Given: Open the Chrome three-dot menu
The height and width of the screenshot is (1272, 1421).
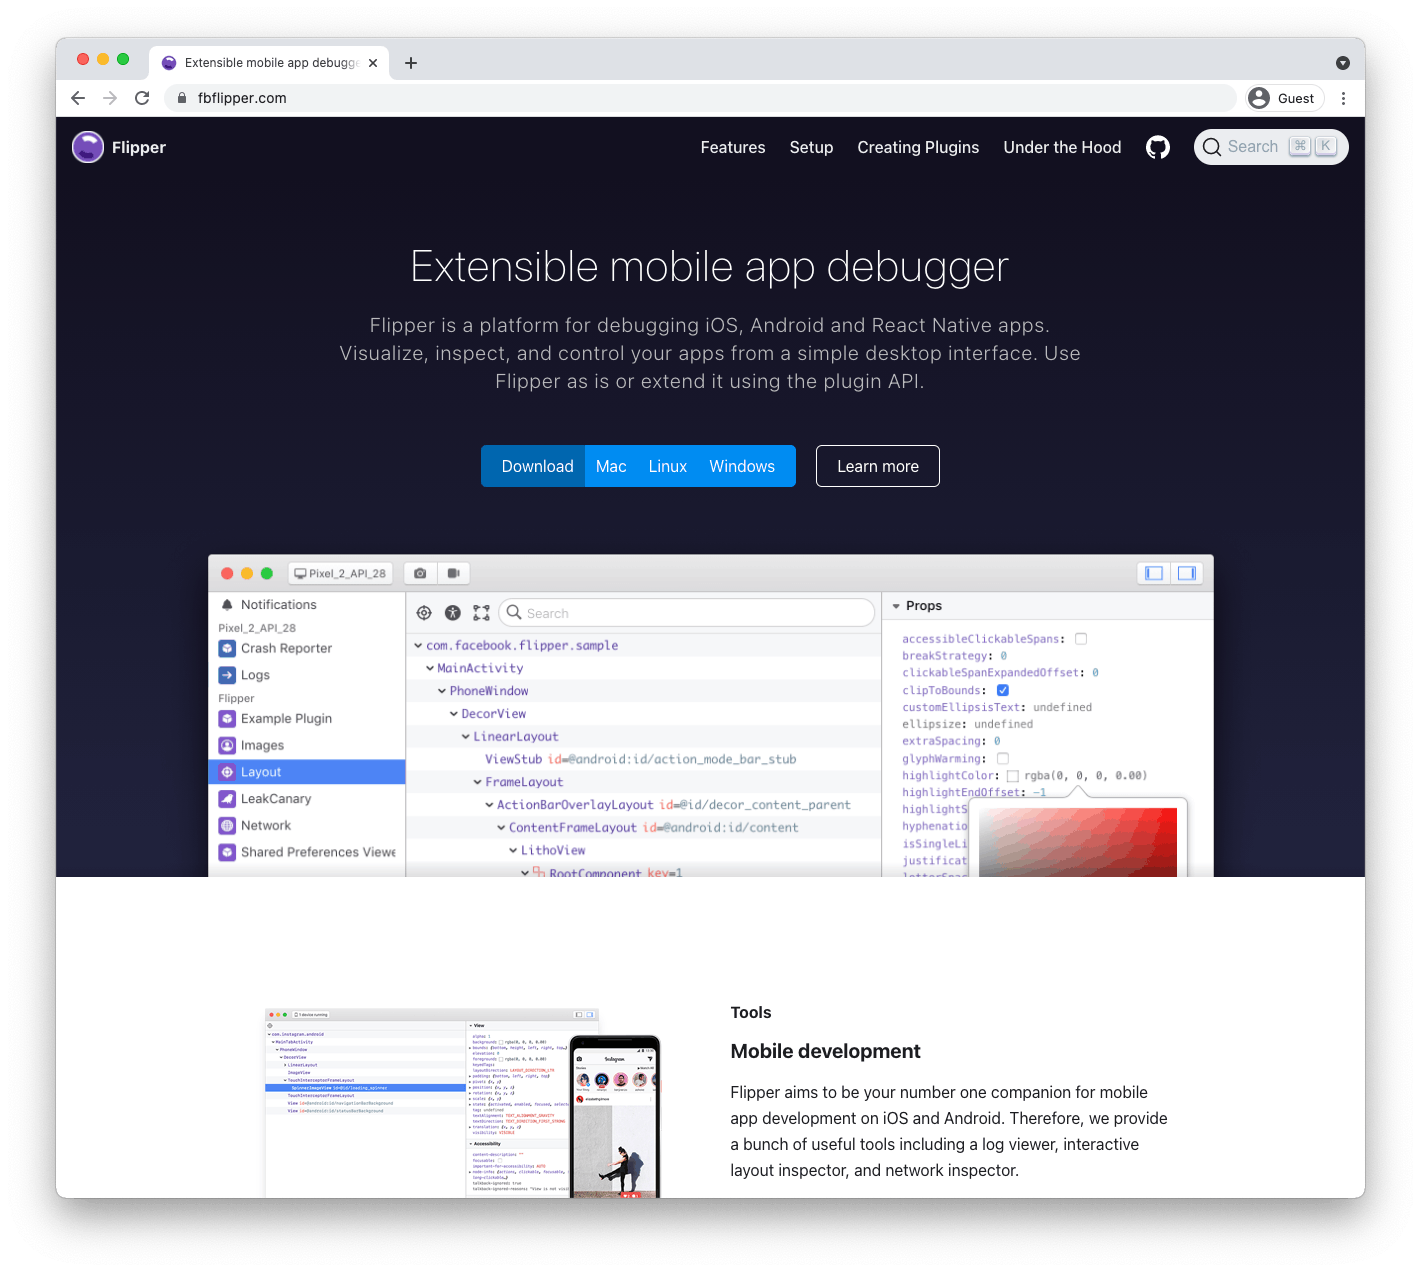Looking at the screenshot, I should (x=1344, y=98).
